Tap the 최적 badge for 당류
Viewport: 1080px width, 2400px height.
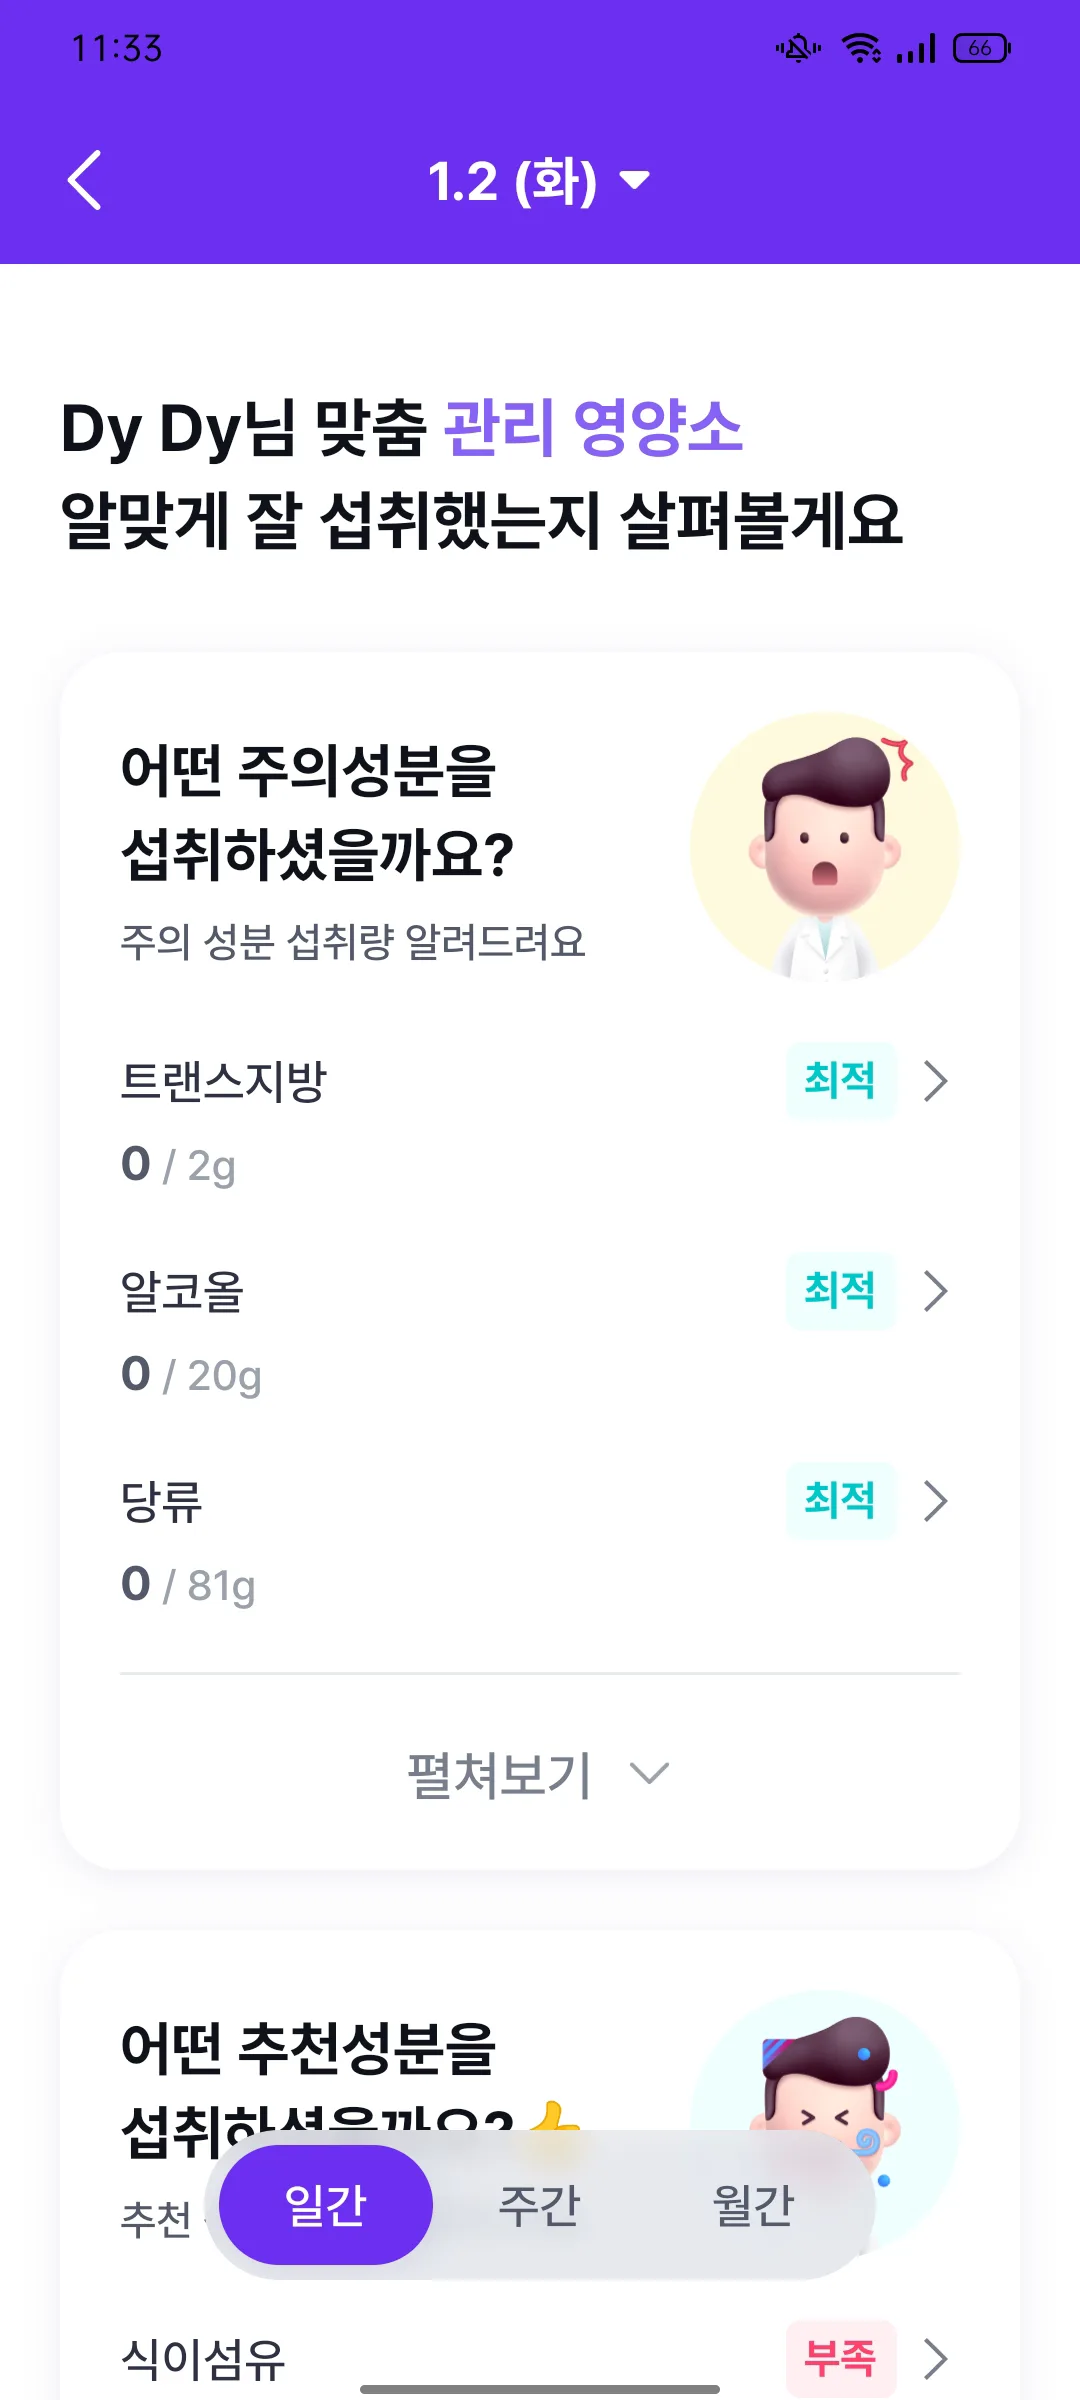[841, 1501]
